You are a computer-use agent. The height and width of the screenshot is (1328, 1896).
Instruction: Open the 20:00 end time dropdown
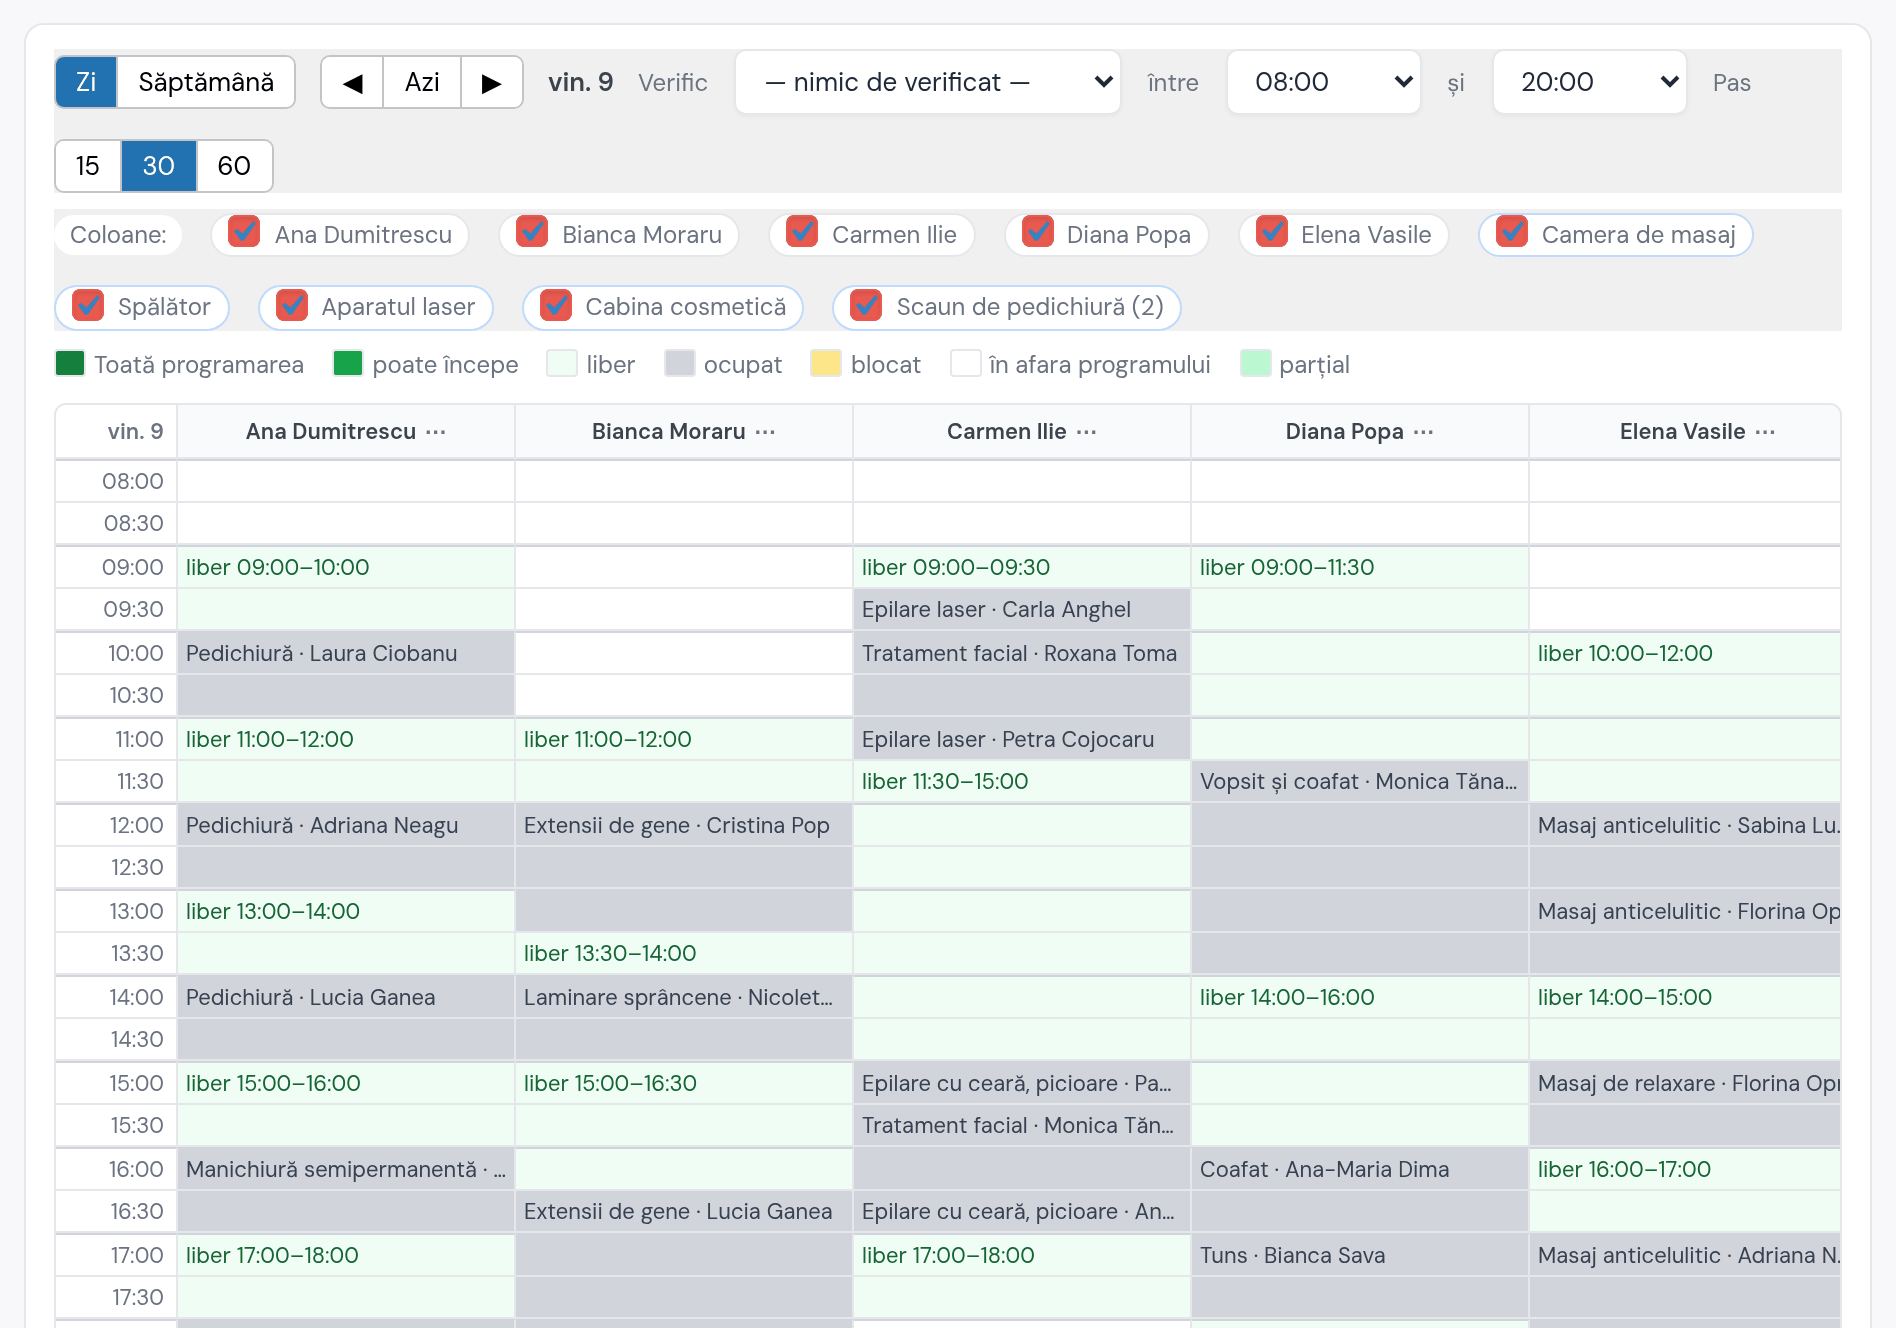pos(1590,82)
